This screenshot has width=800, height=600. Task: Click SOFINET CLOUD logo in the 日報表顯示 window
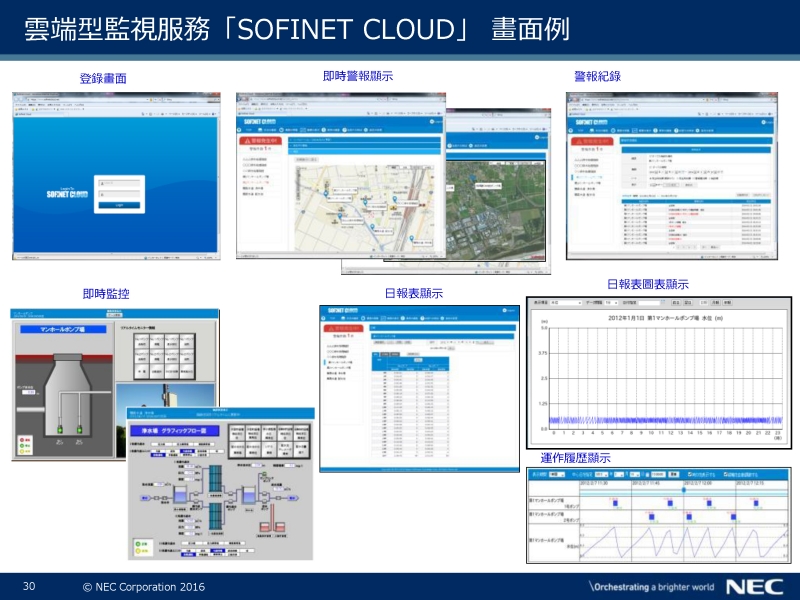point(343,310)
